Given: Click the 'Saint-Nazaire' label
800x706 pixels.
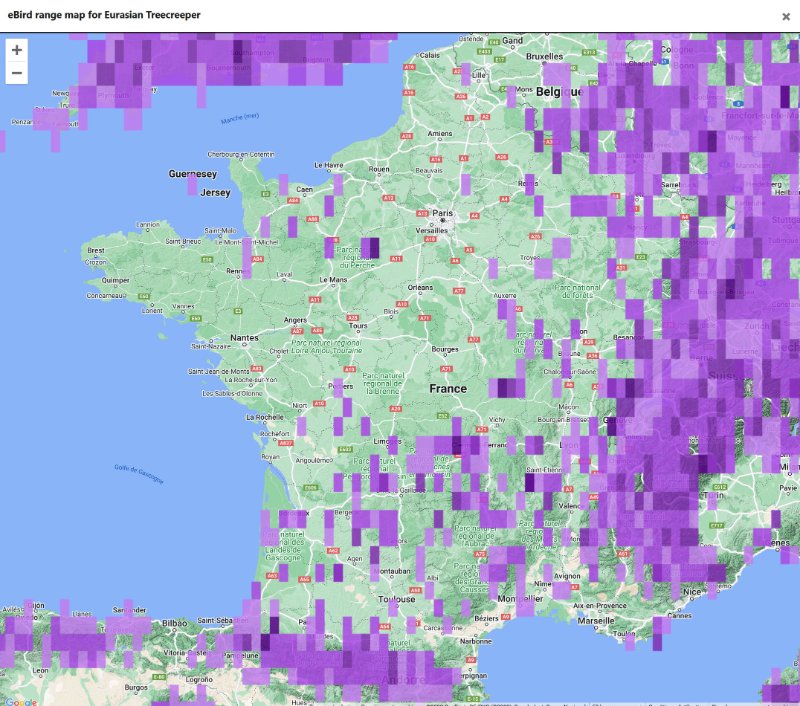Looking at the screenshot, I should (210, 346).
